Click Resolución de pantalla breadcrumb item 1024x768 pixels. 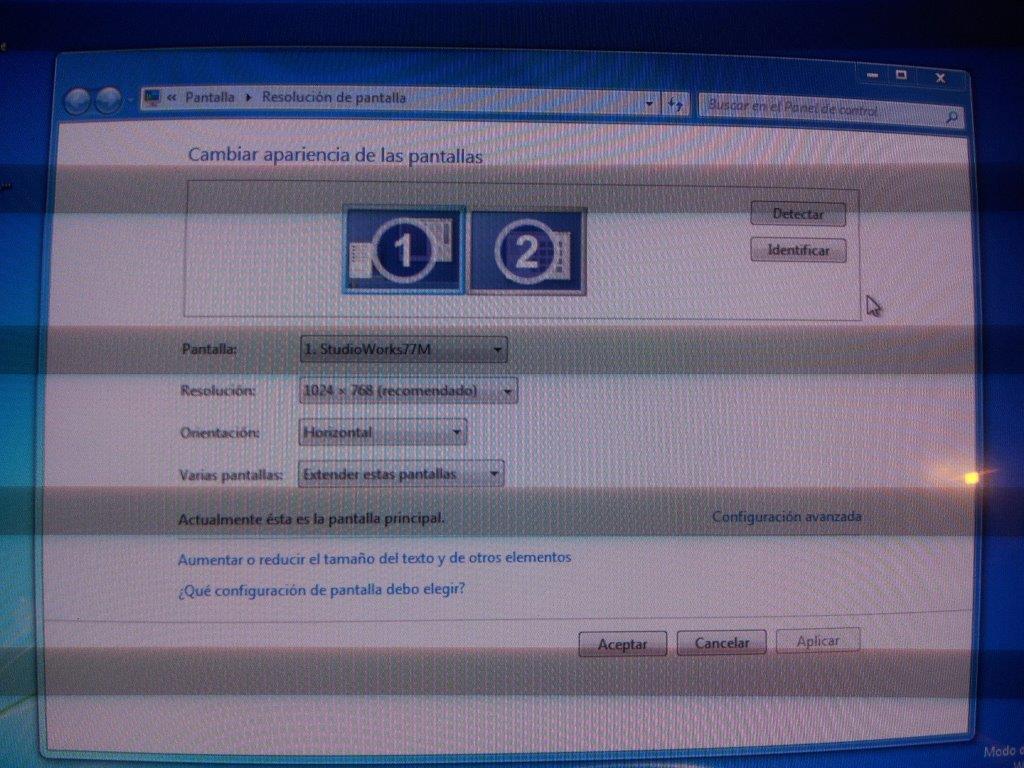tap(334, 98)
